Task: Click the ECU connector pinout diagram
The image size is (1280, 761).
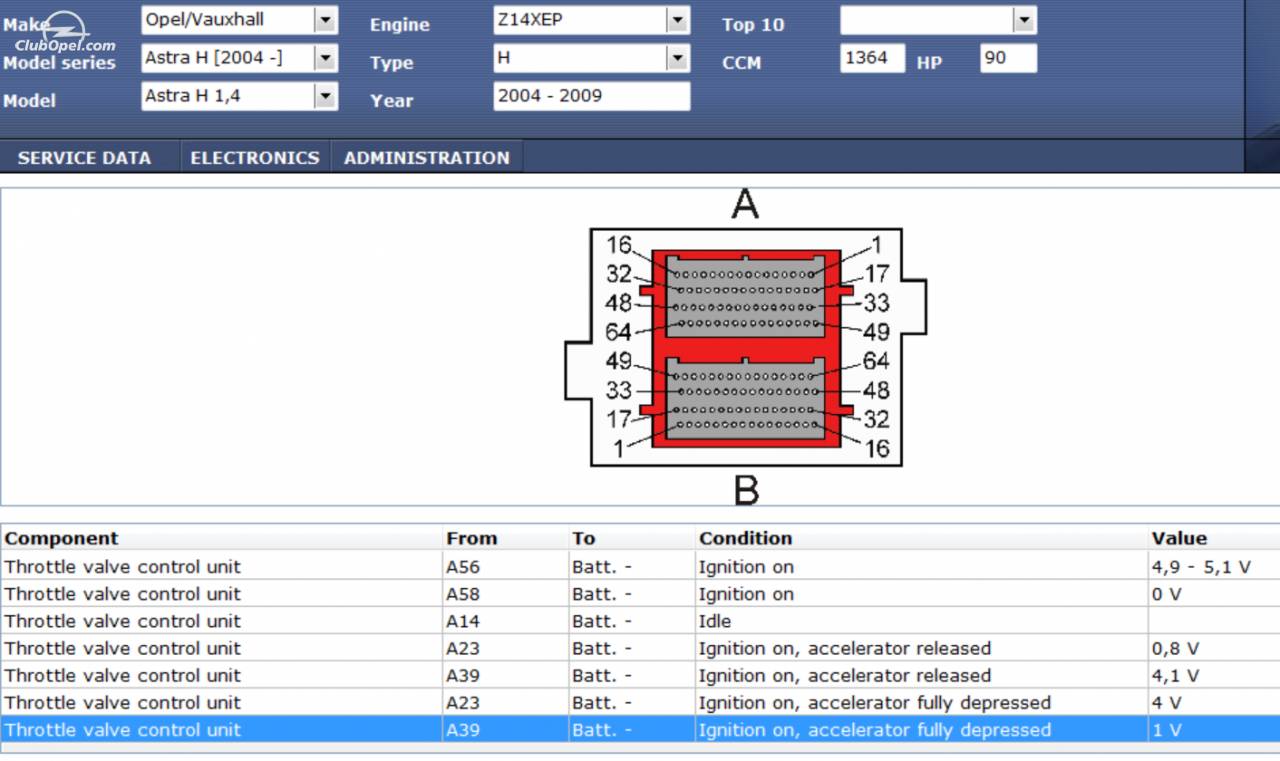Action: 746,347
